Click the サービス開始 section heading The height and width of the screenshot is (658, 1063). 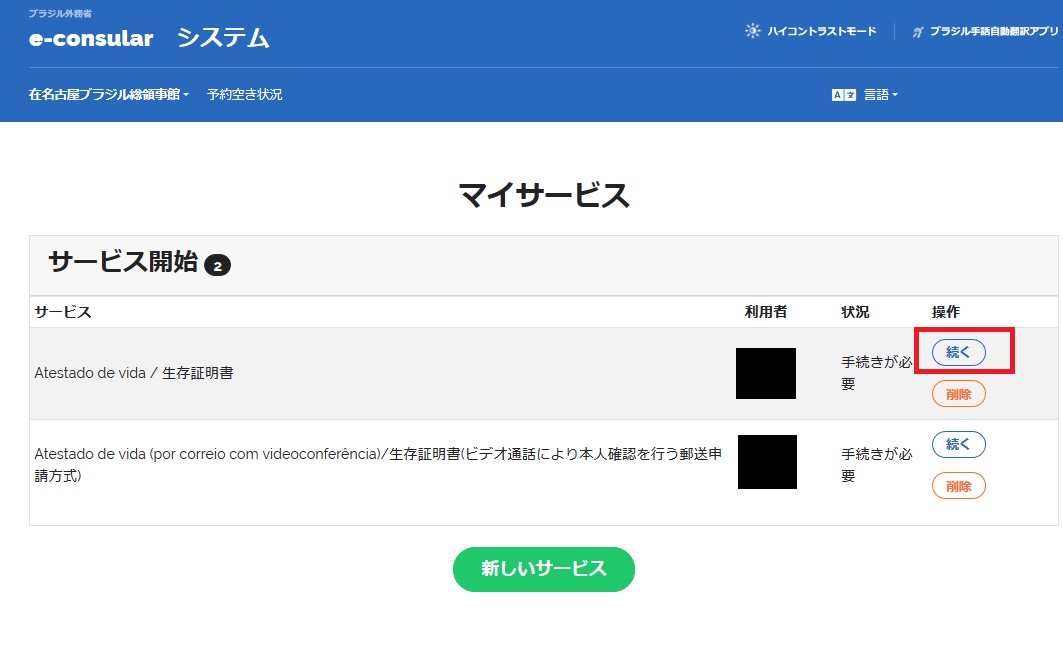123,262
